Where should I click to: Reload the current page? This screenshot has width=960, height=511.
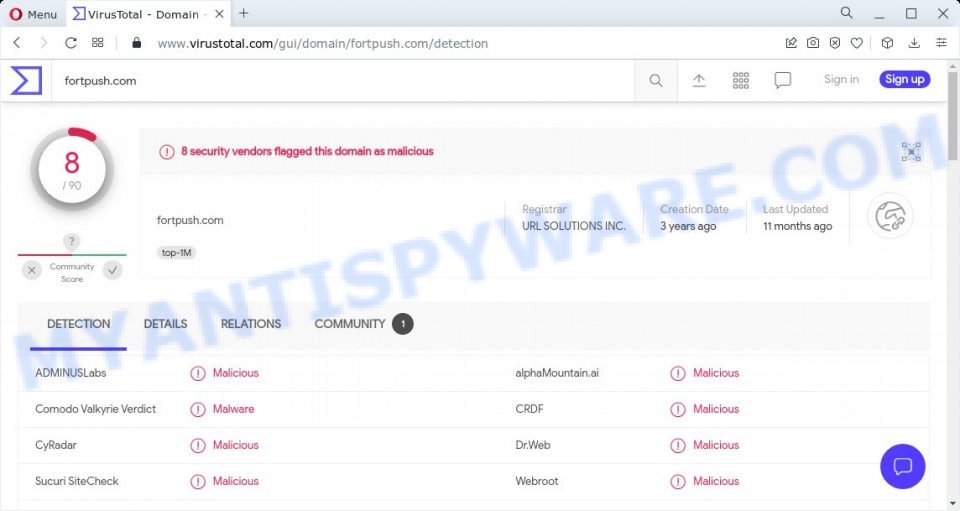click(x=71, y=43)
